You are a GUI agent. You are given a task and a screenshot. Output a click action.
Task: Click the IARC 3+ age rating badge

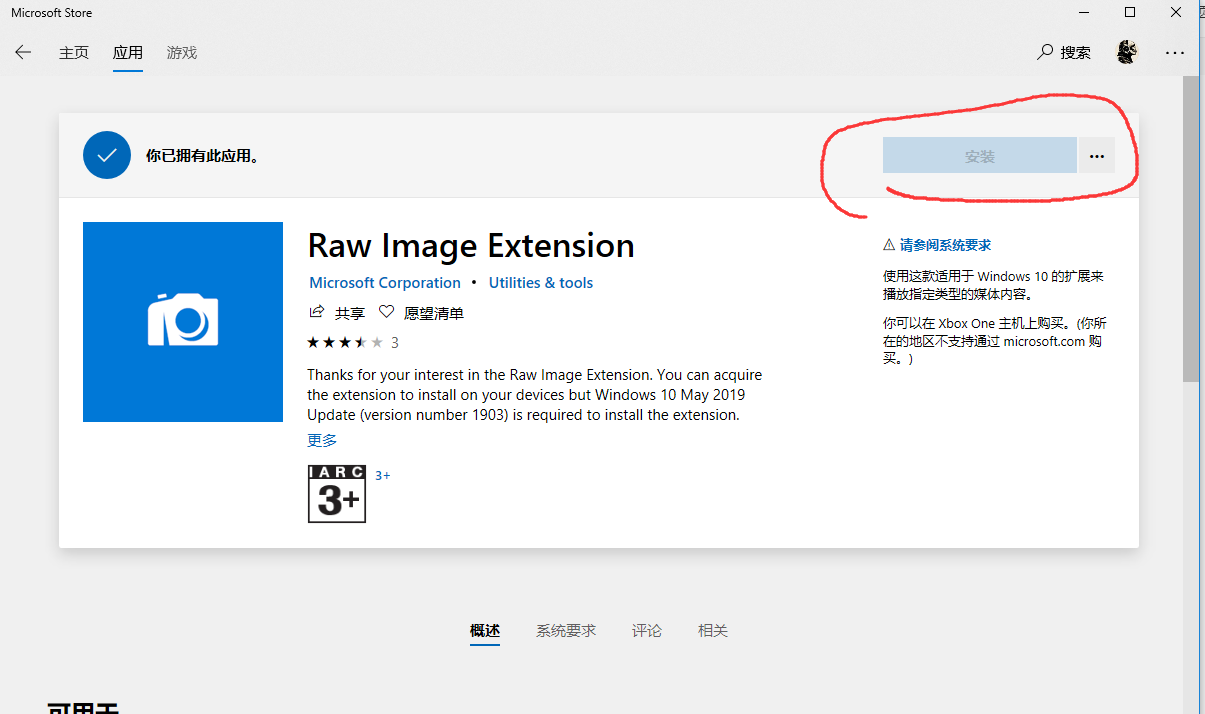click(x=336, y=493)
